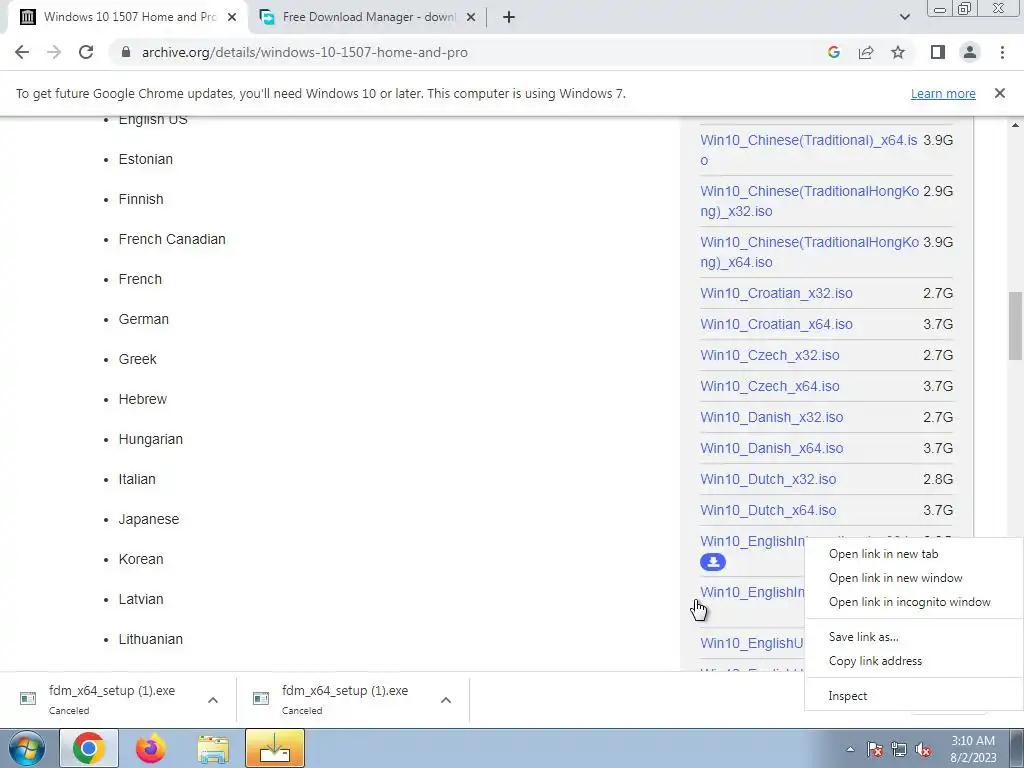Open the volume tray icon

[923, 749]
